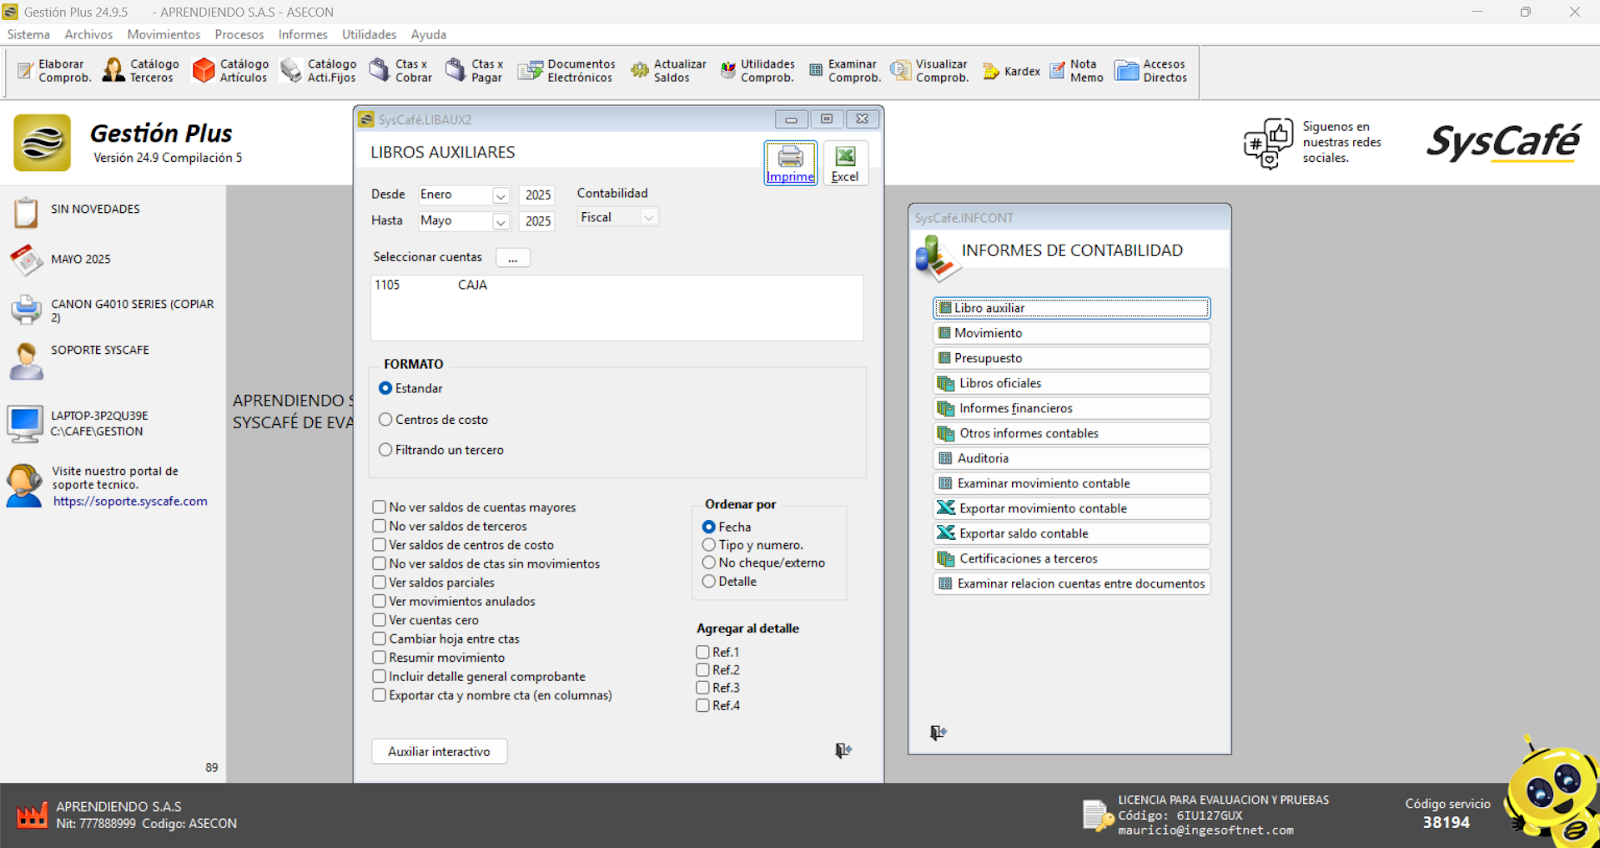Export the auxiliary book to Excel
Screen dimensions: 1600x848
[845, 162]
